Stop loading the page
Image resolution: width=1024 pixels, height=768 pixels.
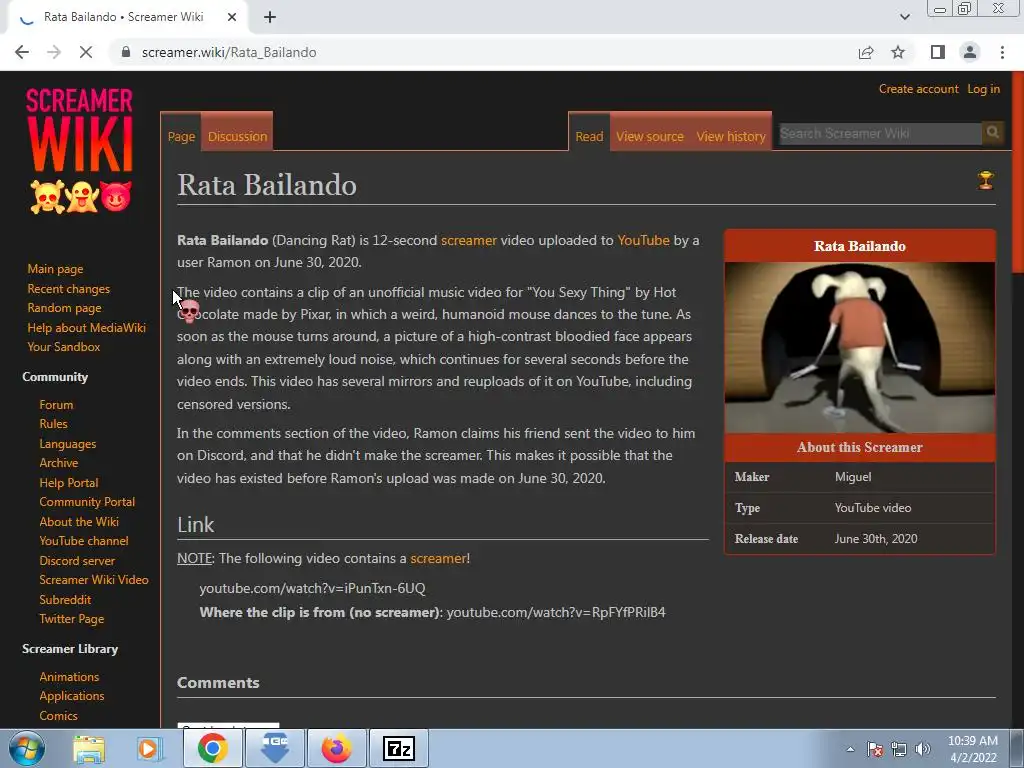pyautogui.click(x=86, y=52)
